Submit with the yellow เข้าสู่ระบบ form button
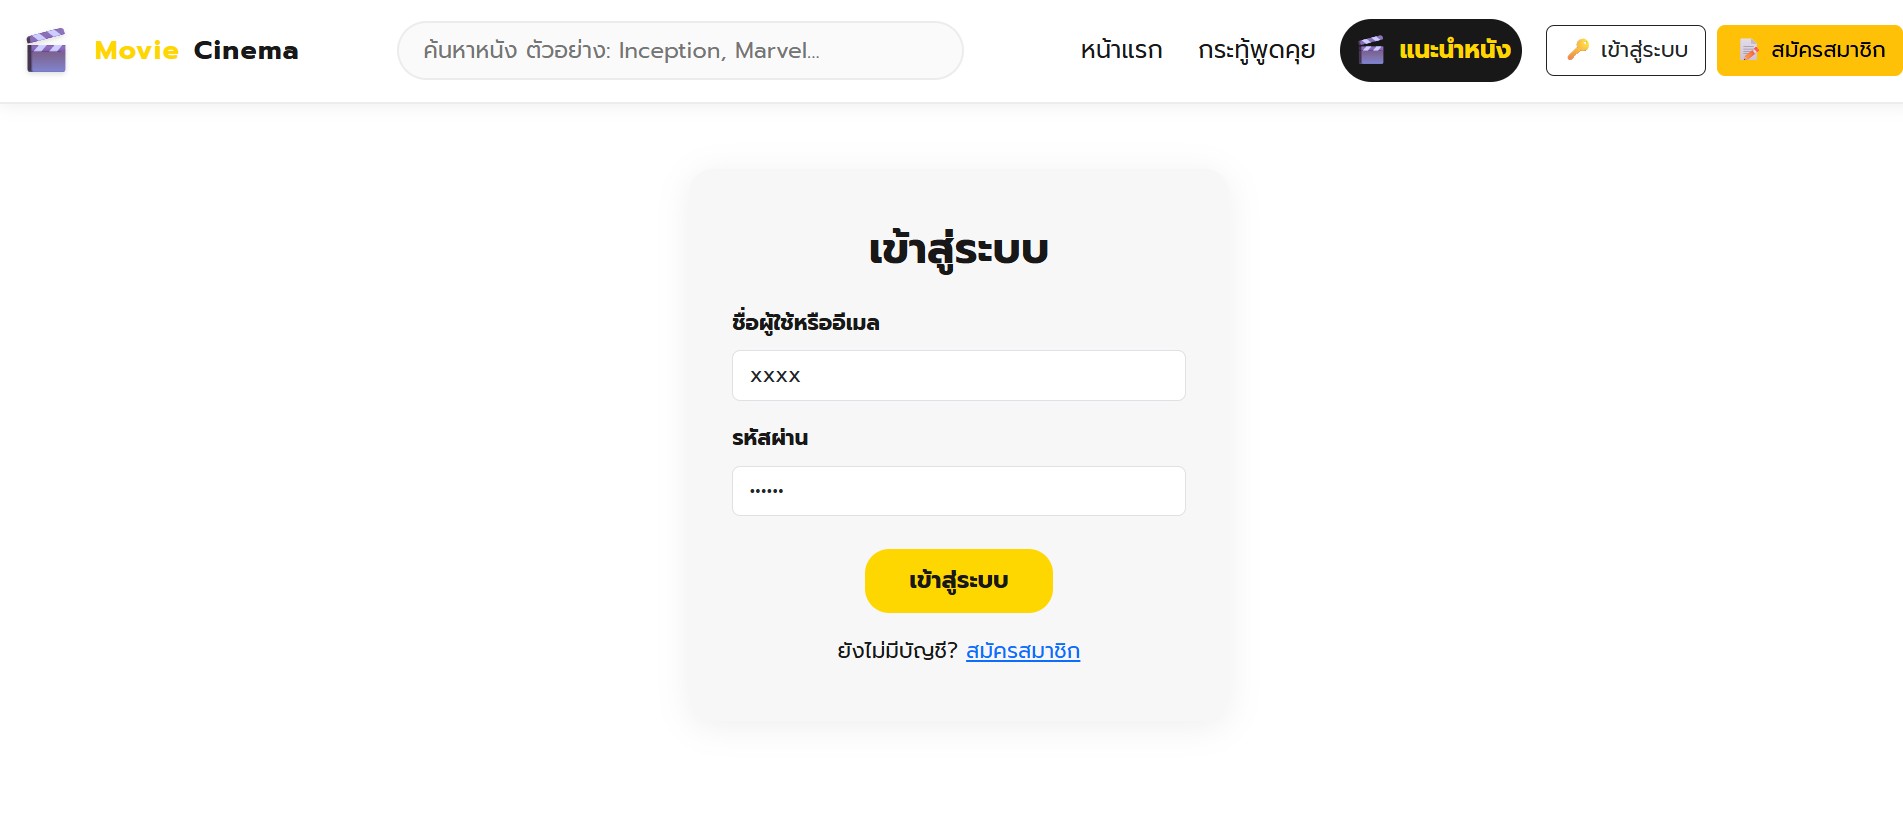 (959, 581)
